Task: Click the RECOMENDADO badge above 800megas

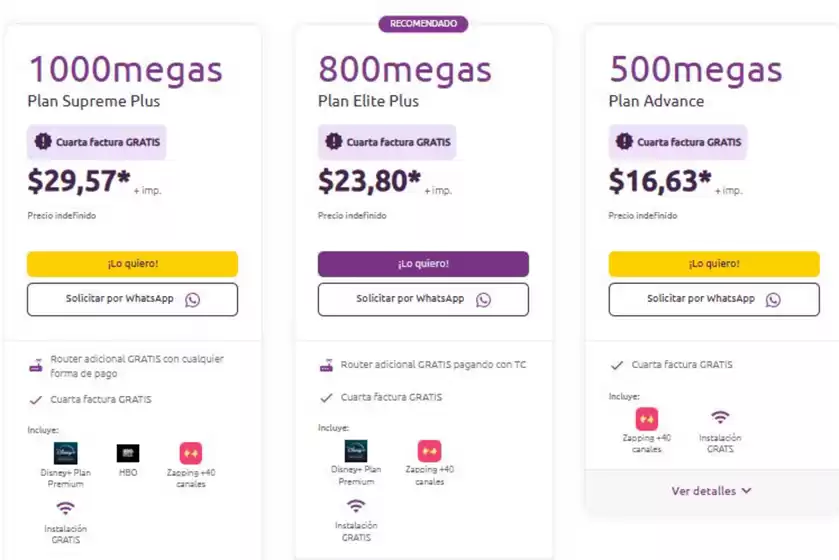Action: 423,24
